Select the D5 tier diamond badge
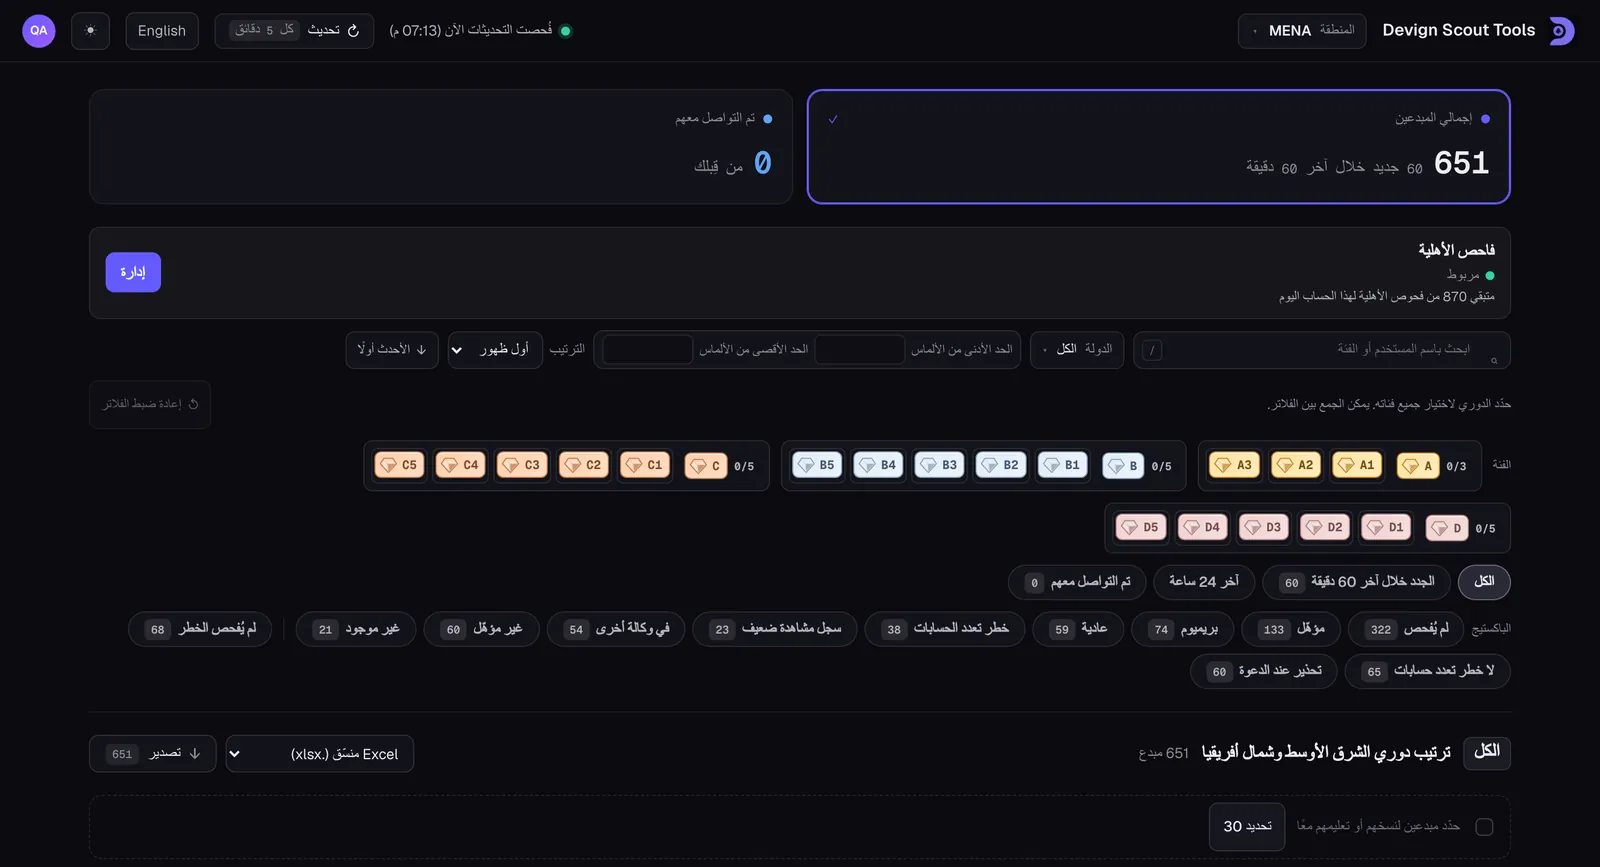Image resolution: width=1600 pixels, height=867 pixels. (x=1141, y=527)
